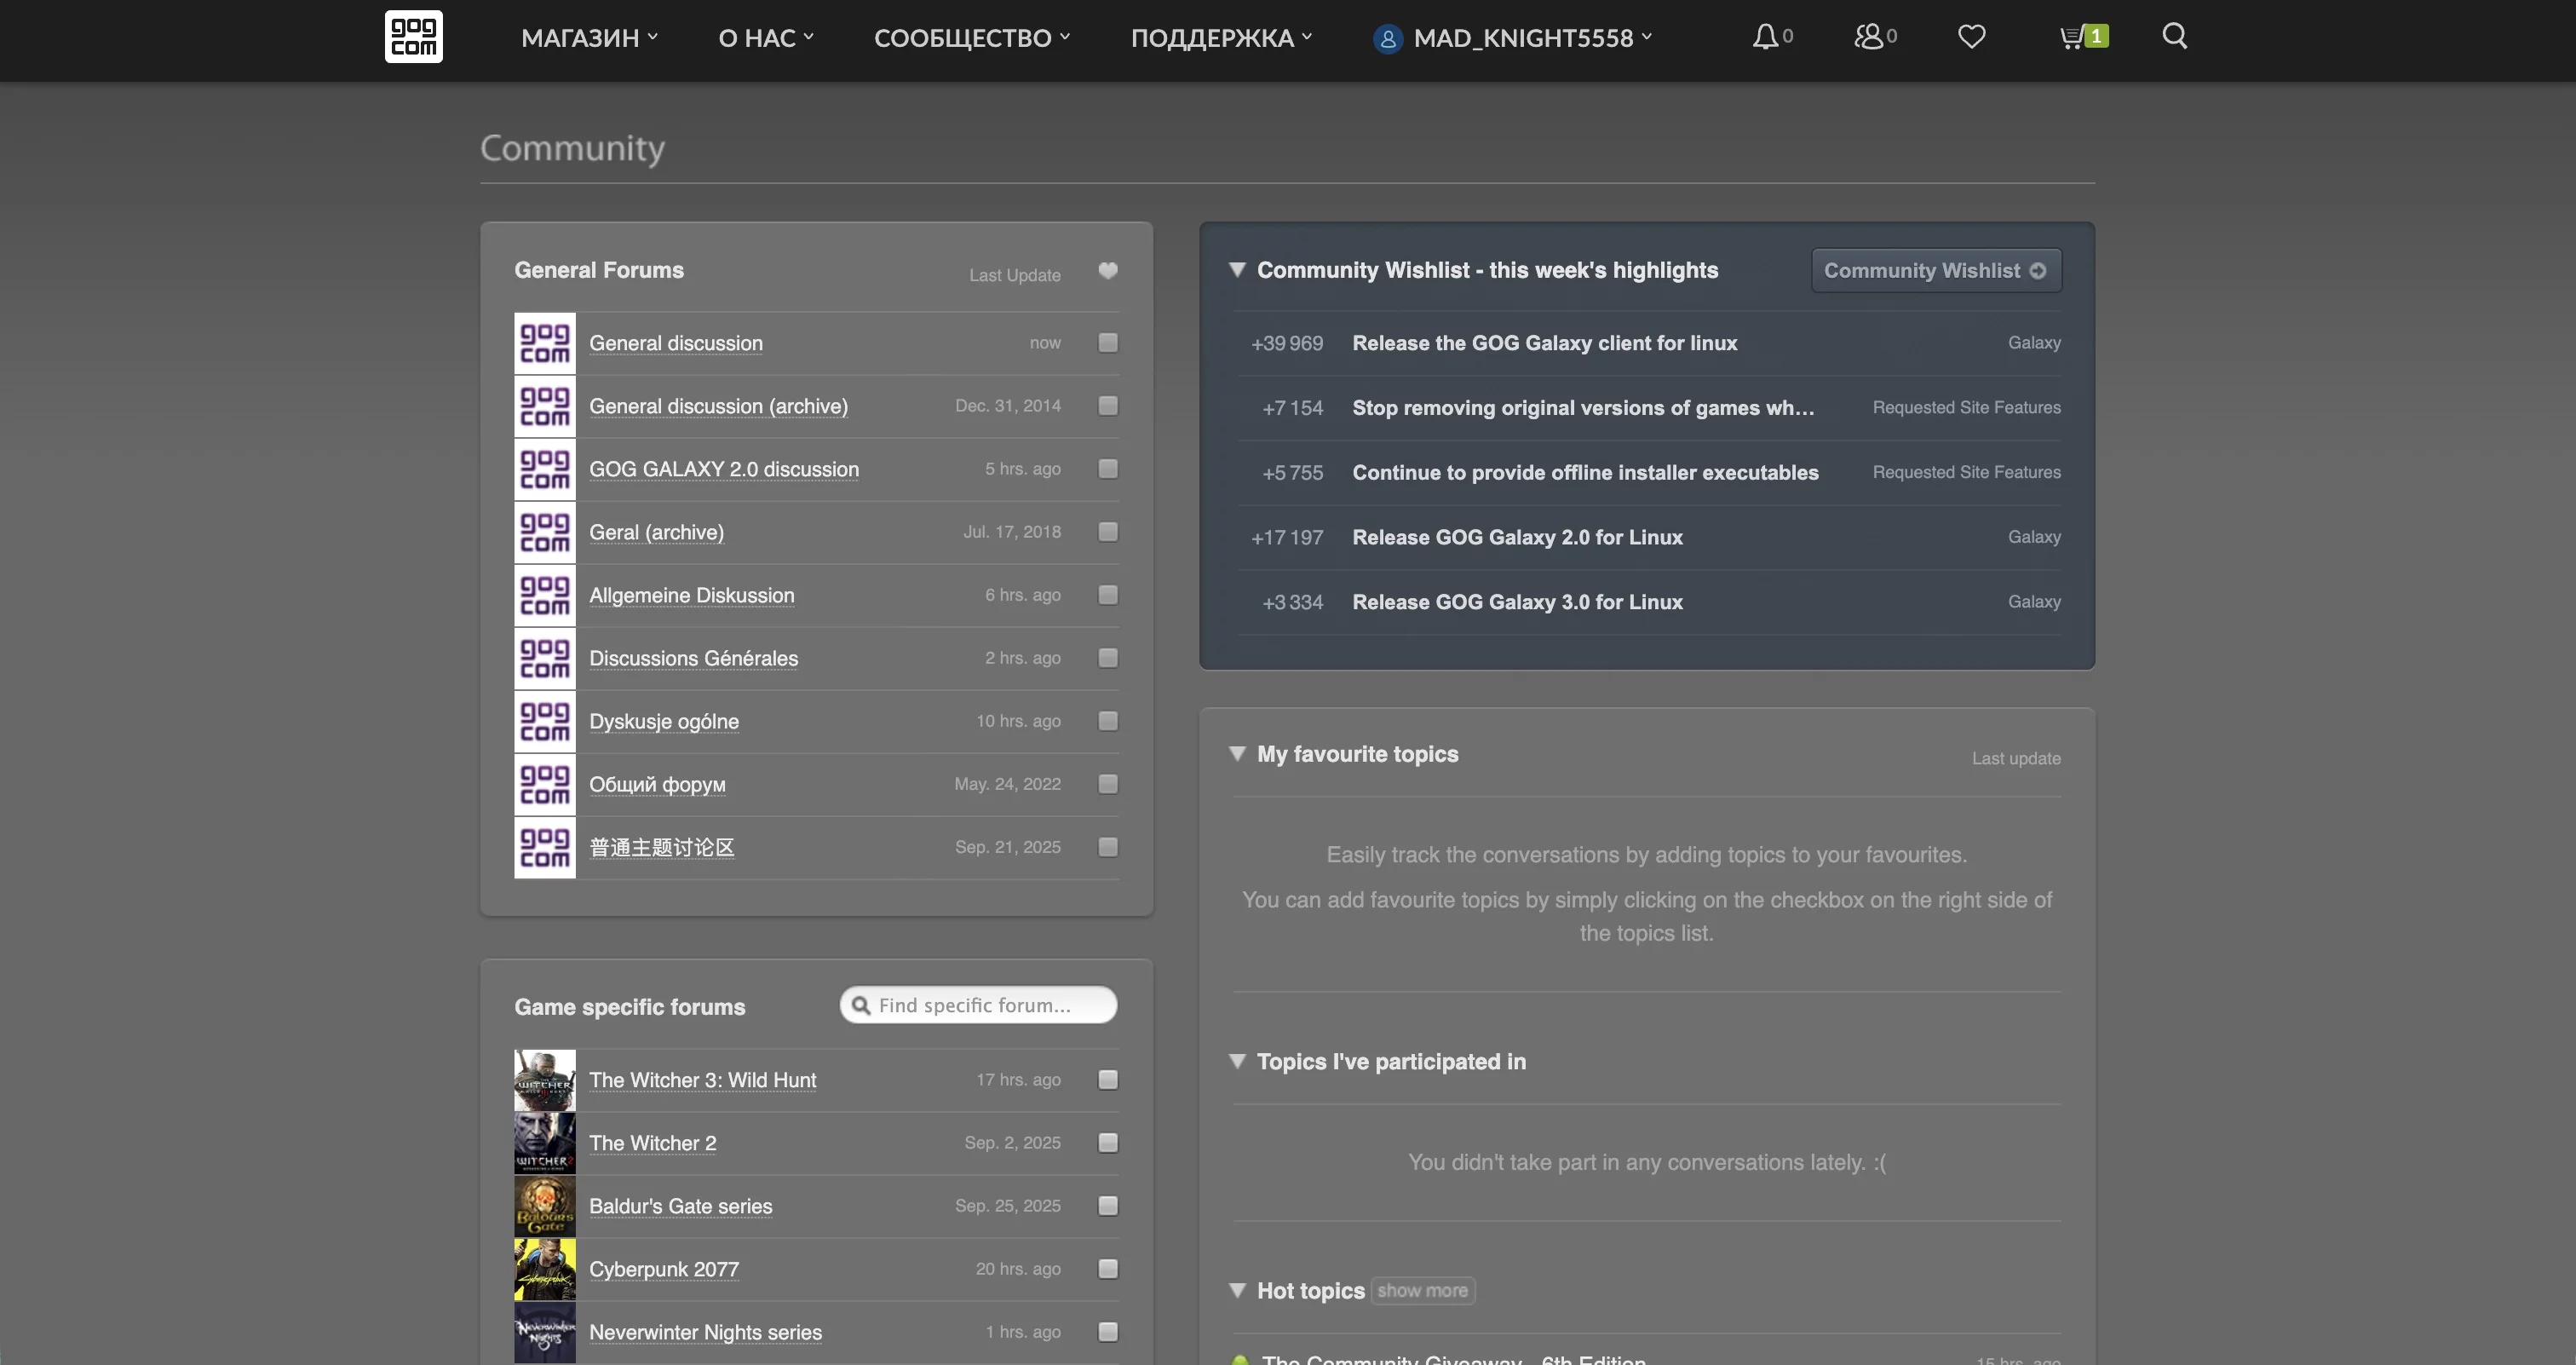Click the search magnifier icon
The width and height of the screenshot is (2576, 1365).
[x=2174, y=36]
